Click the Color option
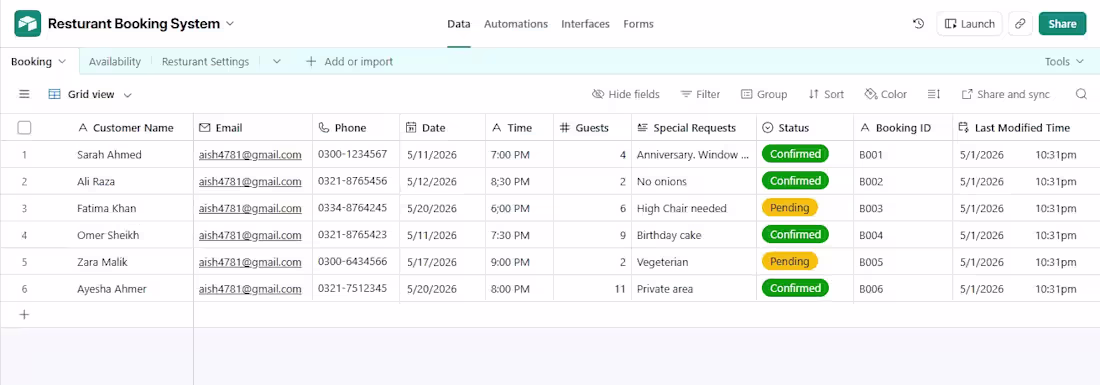Screen dimensions: 1100x385 (886, 94)
